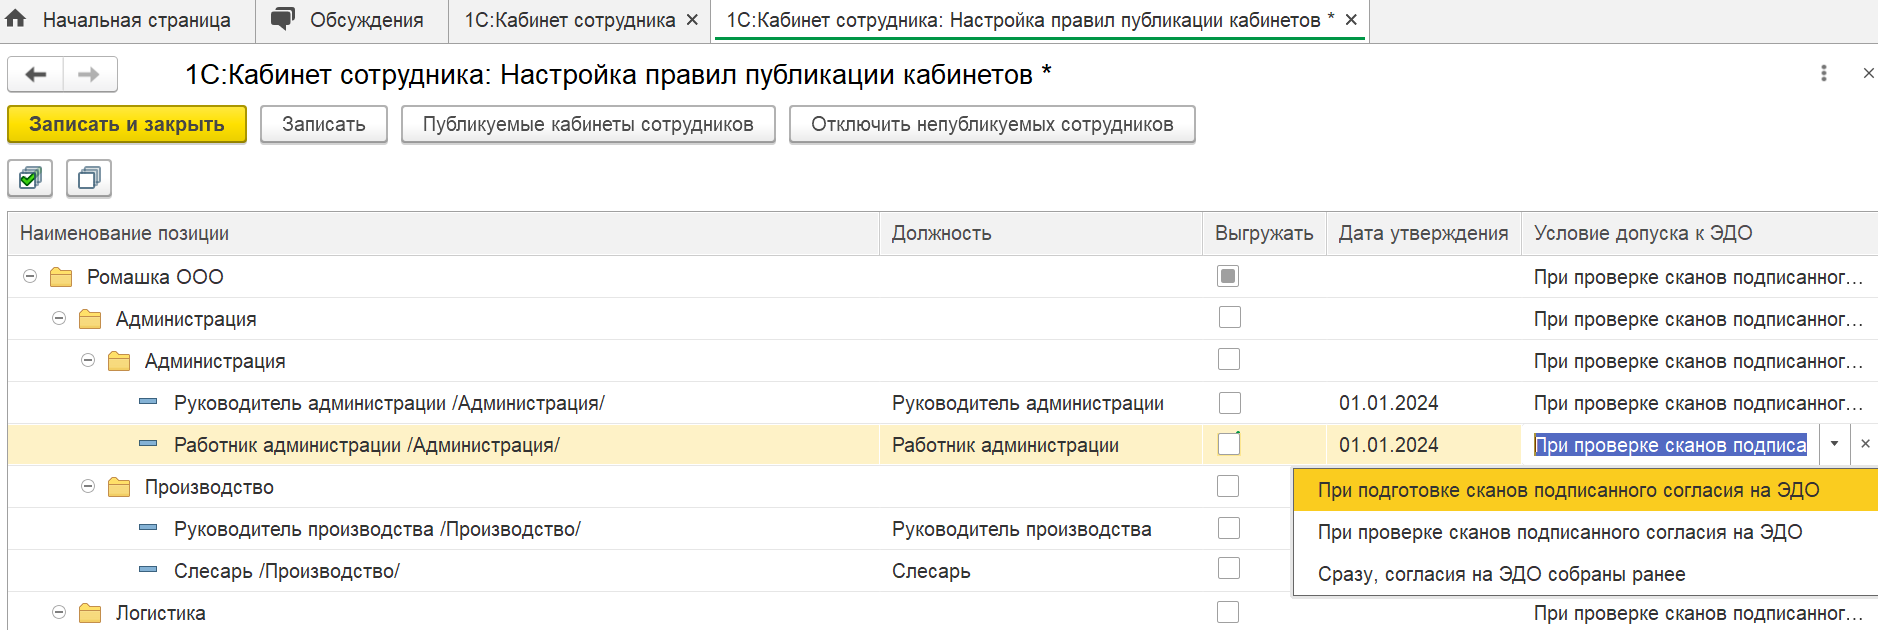1878x630 pixels.
Task: Select the Руководитель производства /Производство/ row
Action: click(377, 529)
